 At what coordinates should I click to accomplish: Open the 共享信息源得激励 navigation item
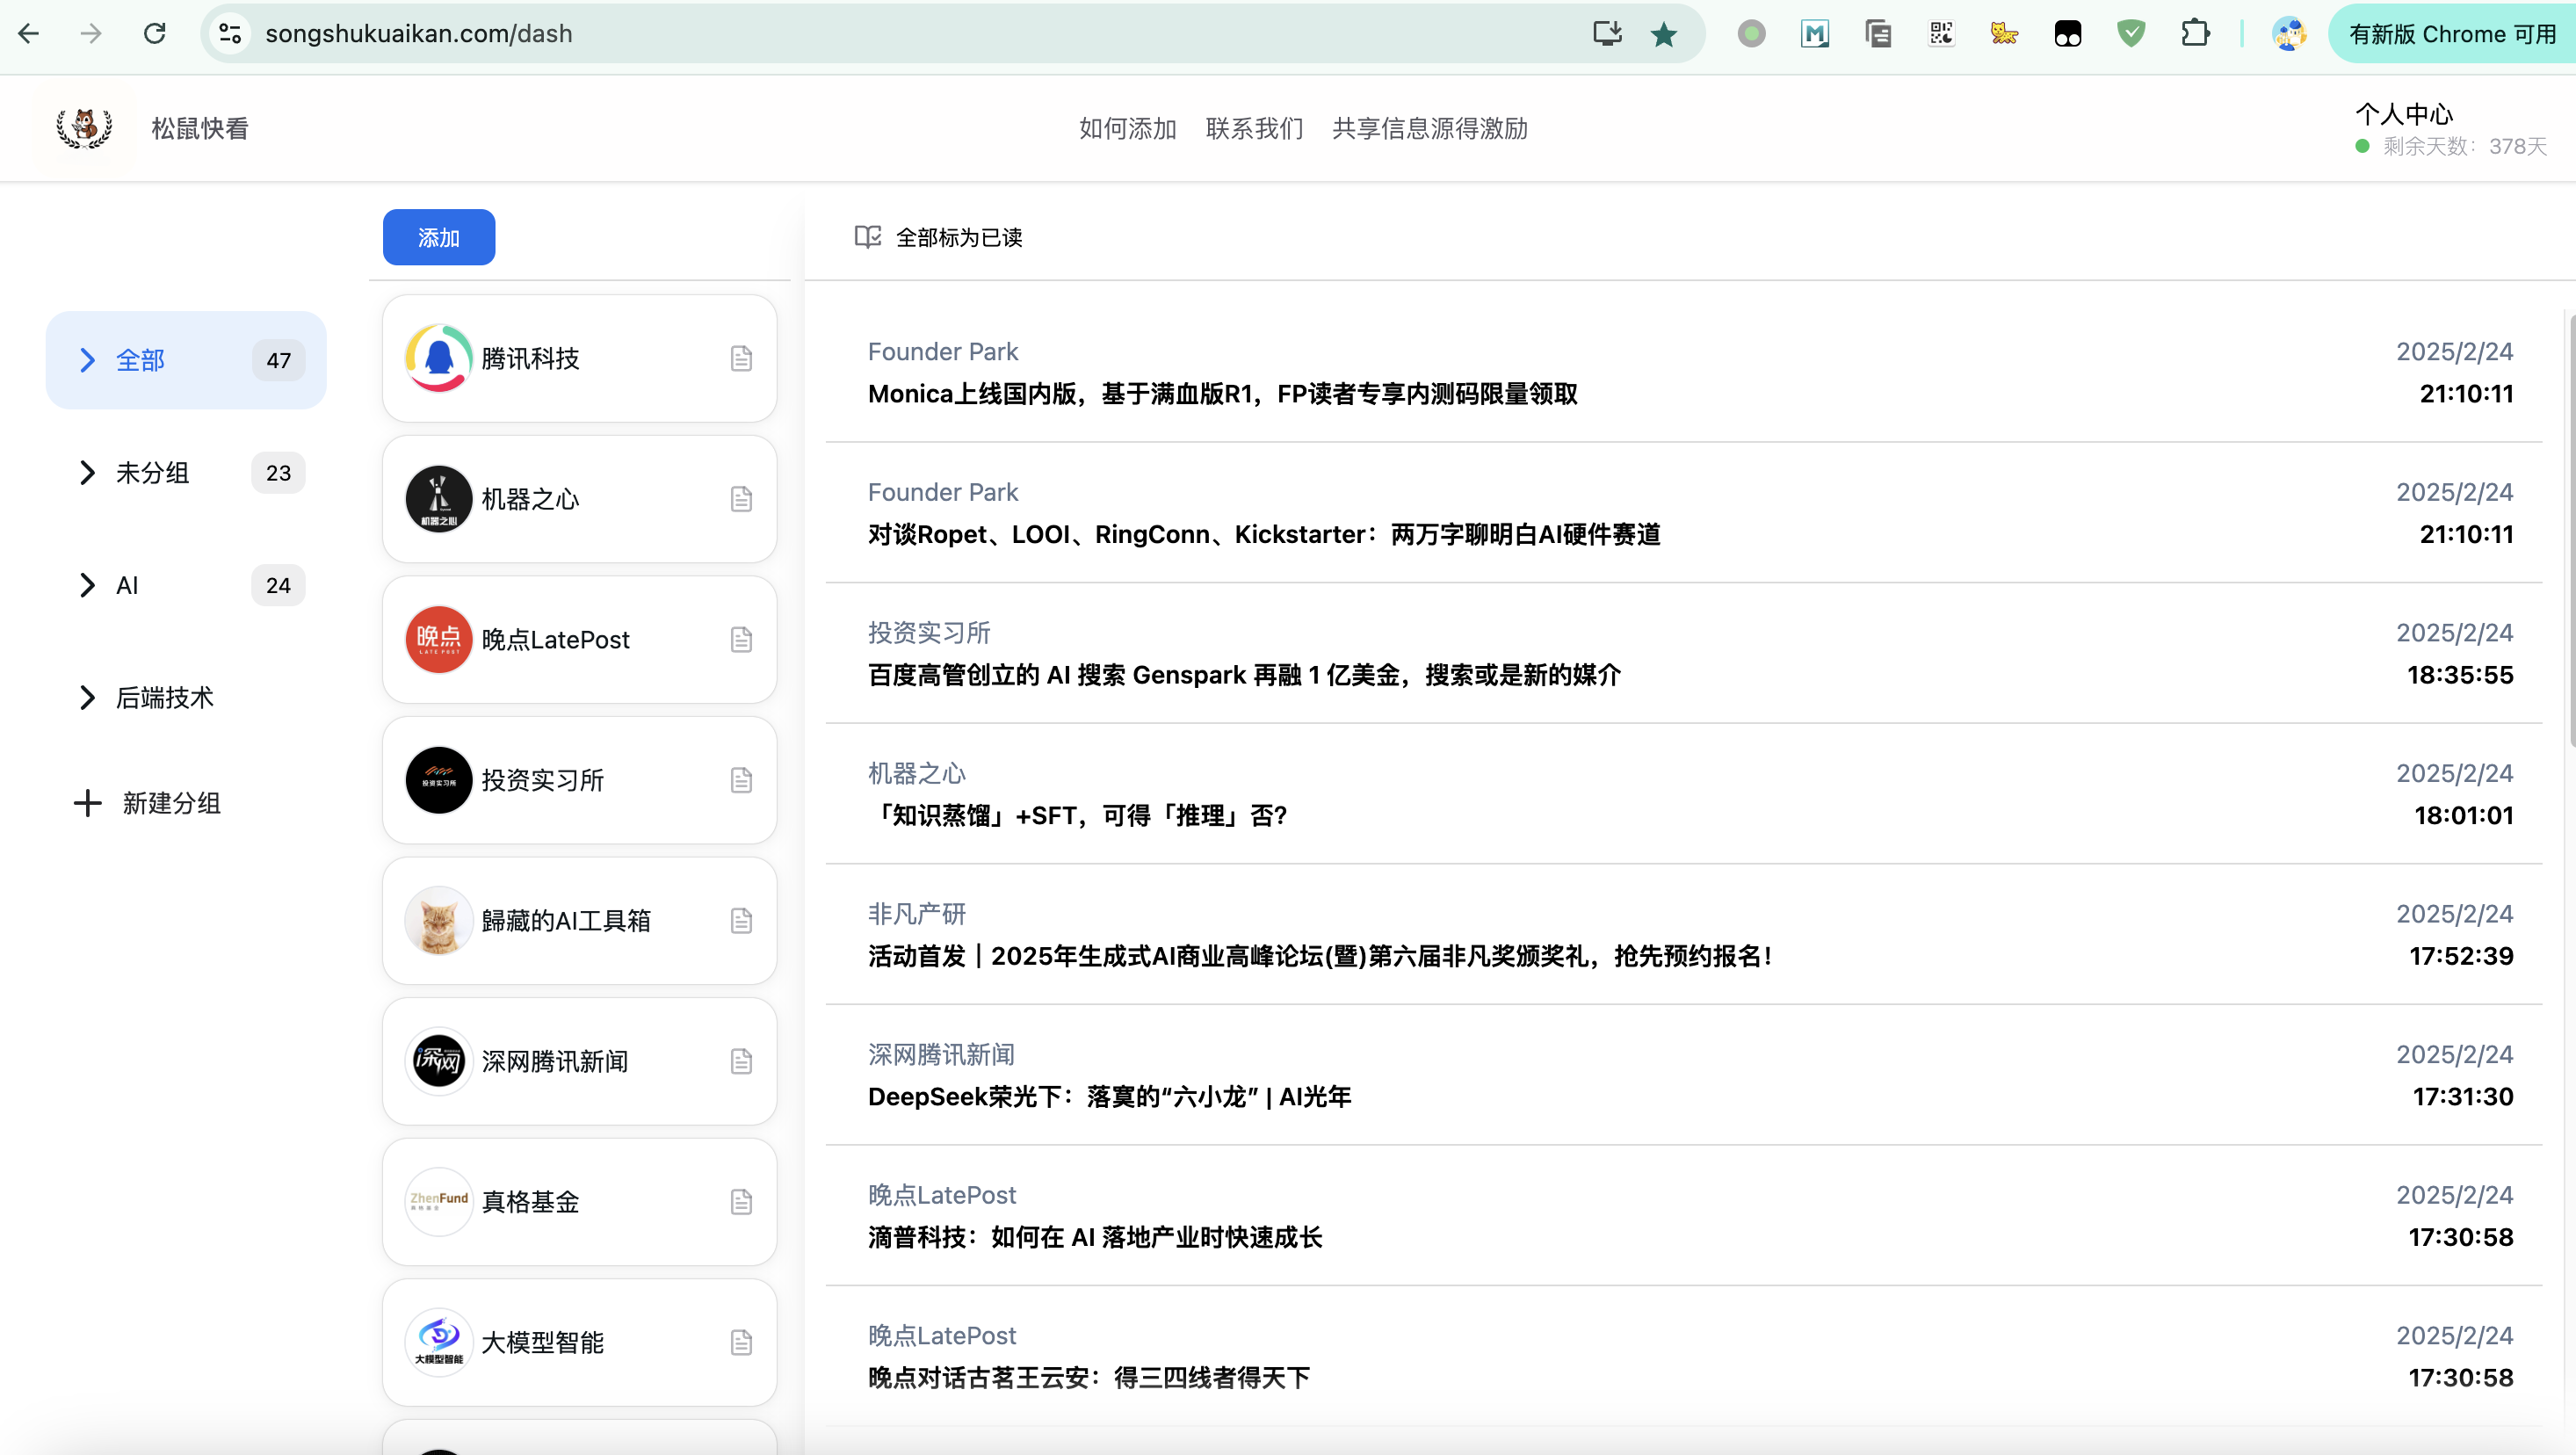tap(1429, 129)
